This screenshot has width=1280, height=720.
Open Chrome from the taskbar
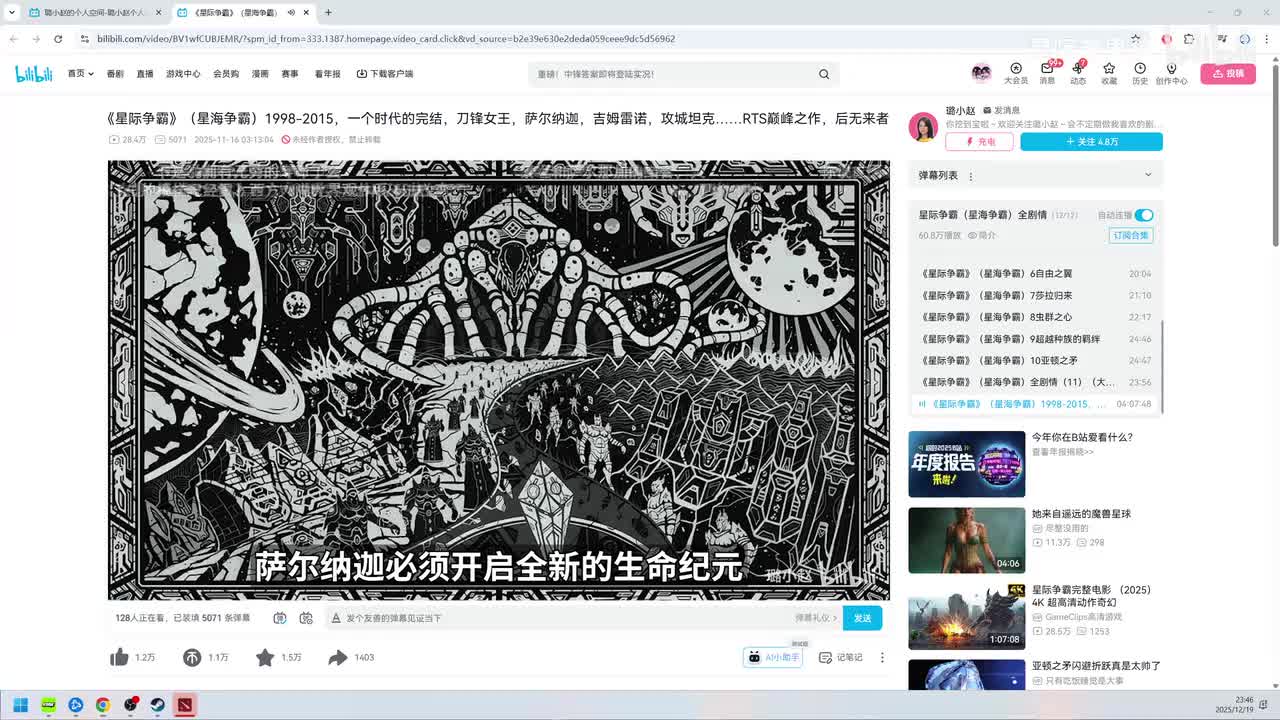point(103,705)
